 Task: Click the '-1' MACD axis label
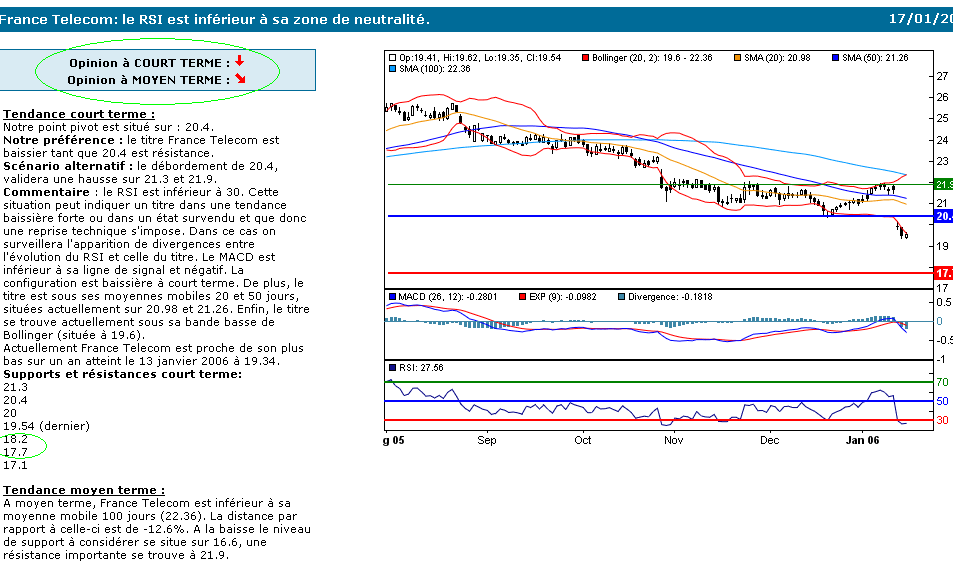coord(941,359)
